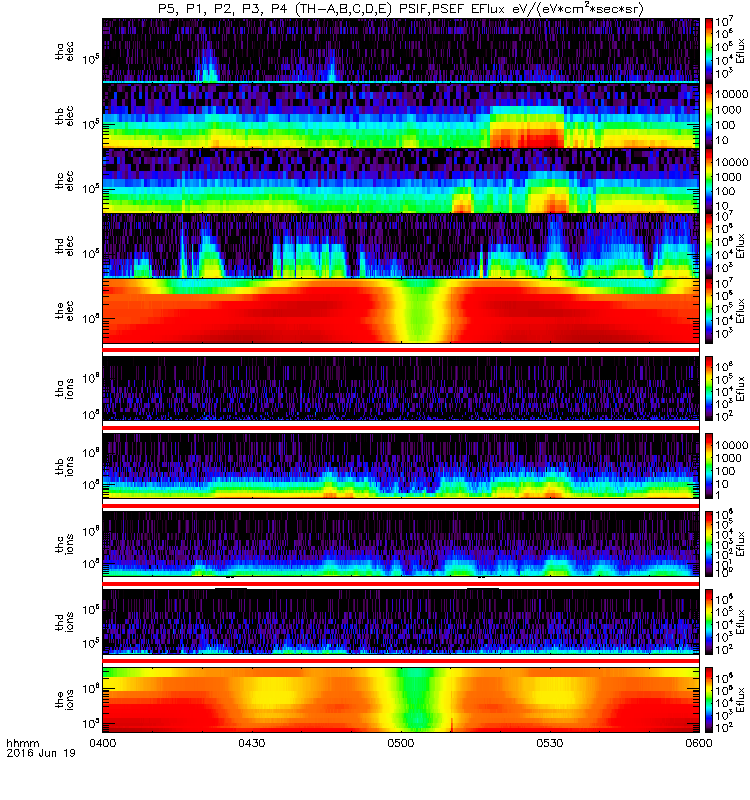Click the 0600 time axis label
The width and height of the screenshot is (750, 800).
pos(698,743)
